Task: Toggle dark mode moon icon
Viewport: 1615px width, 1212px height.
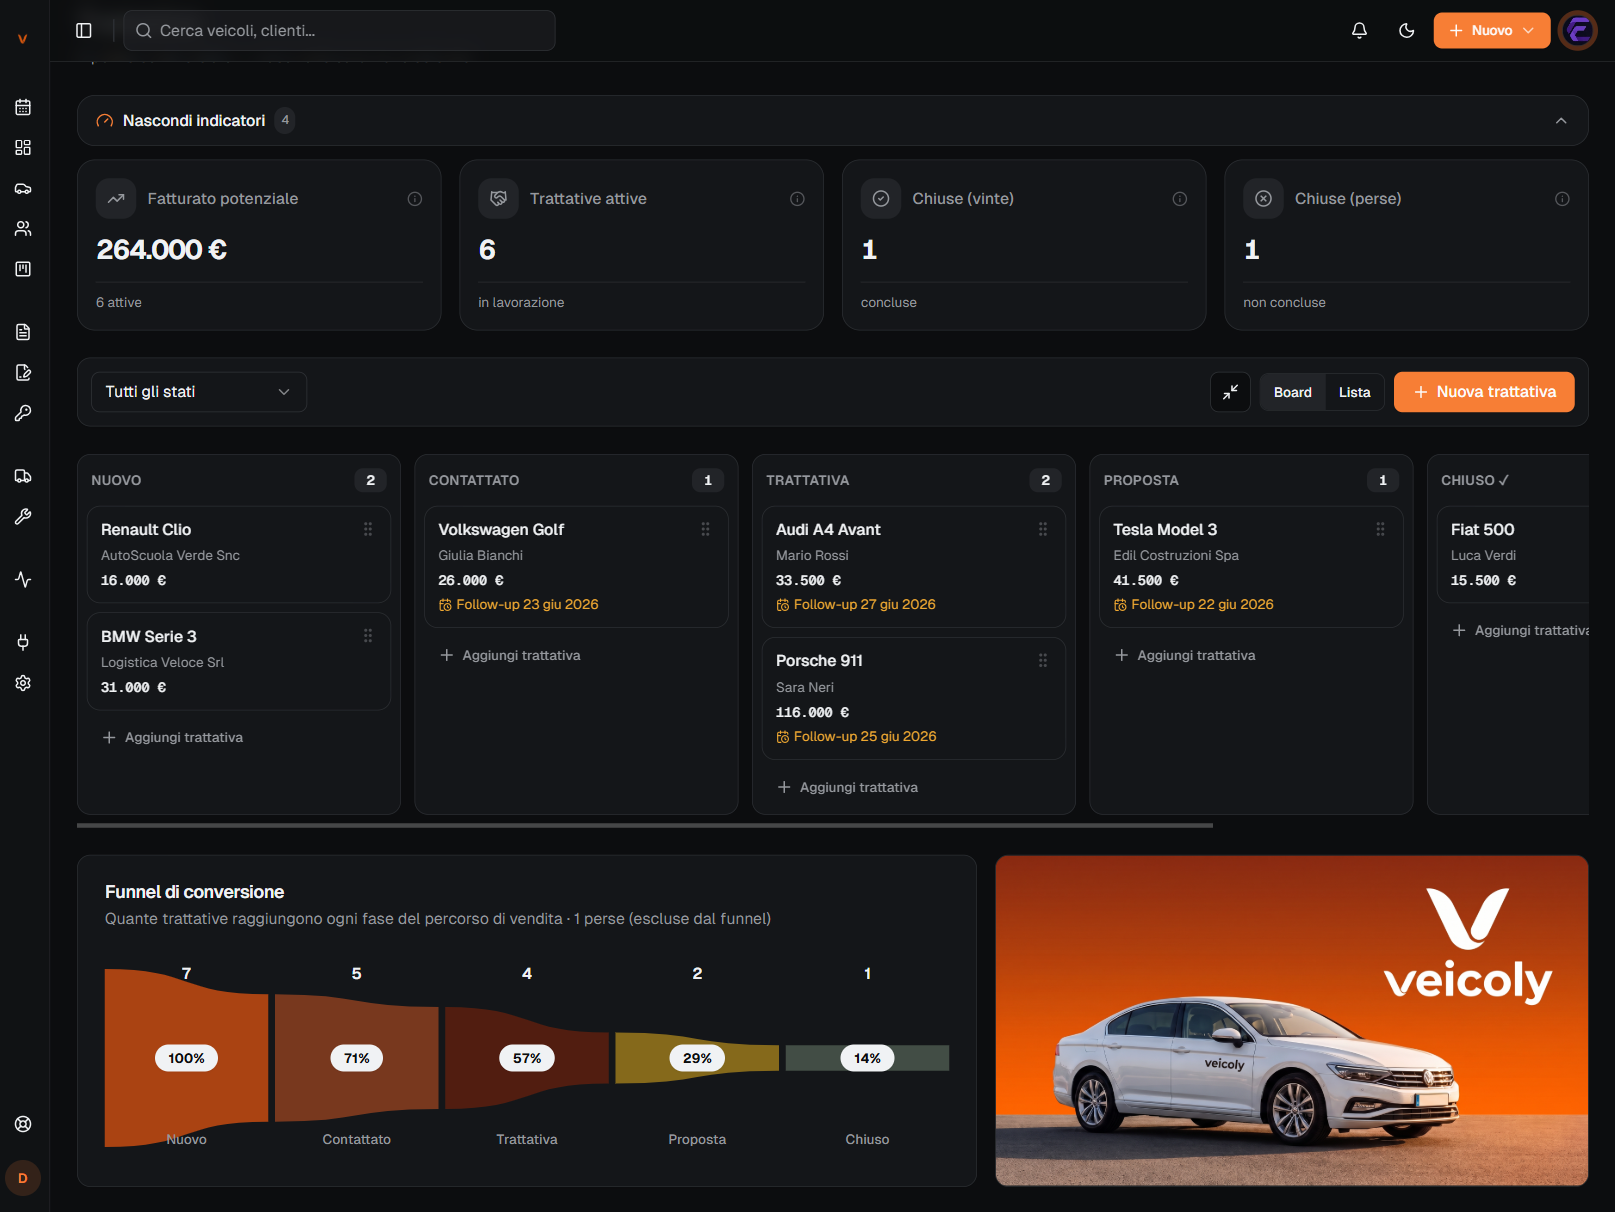Action: pos(1406,31)
